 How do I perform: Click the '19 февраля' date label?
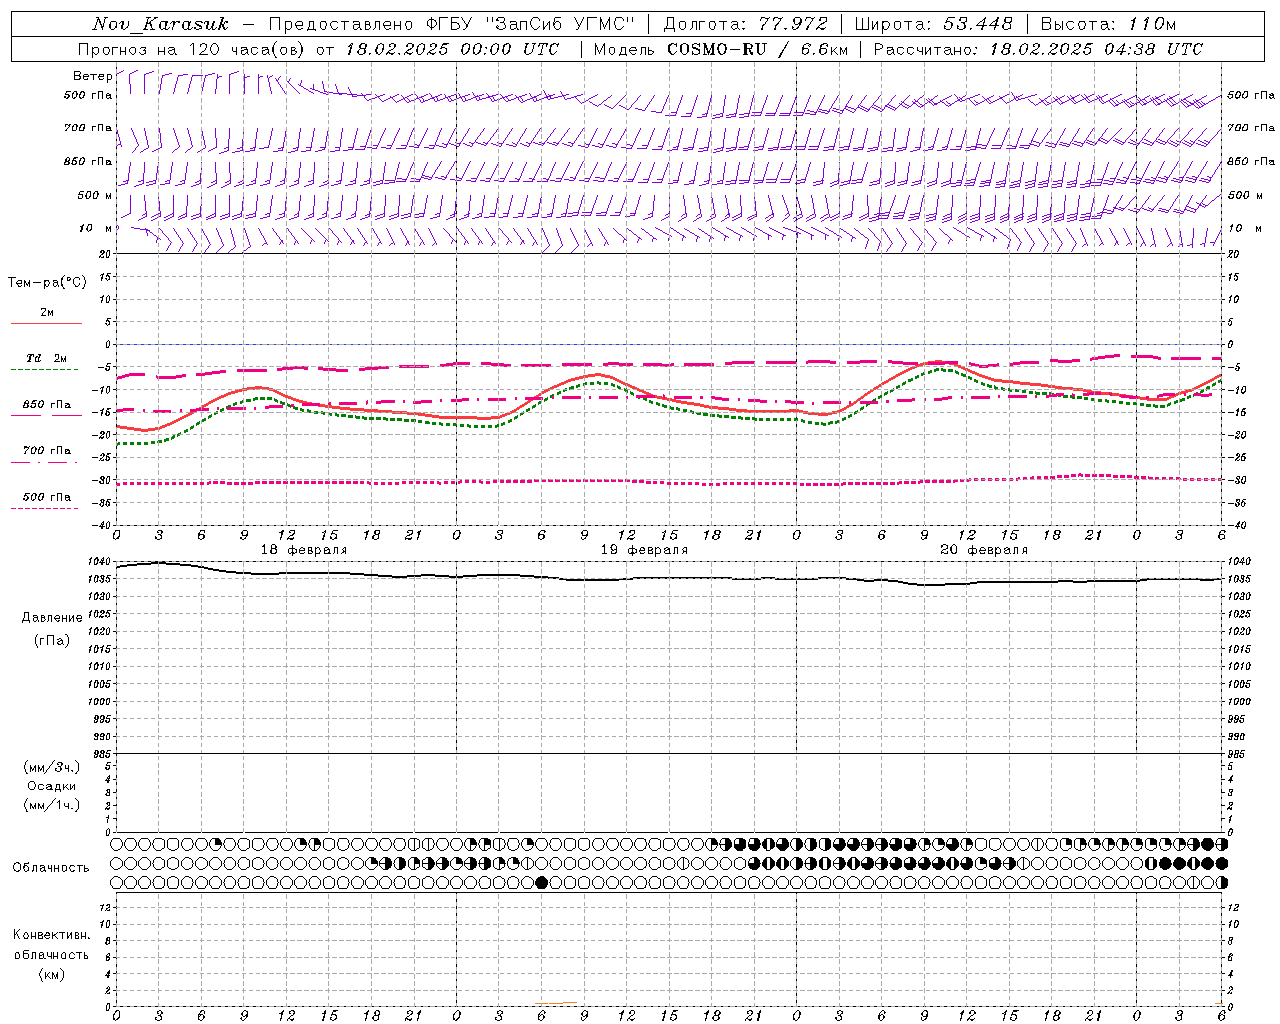click(x=644, y=550)
